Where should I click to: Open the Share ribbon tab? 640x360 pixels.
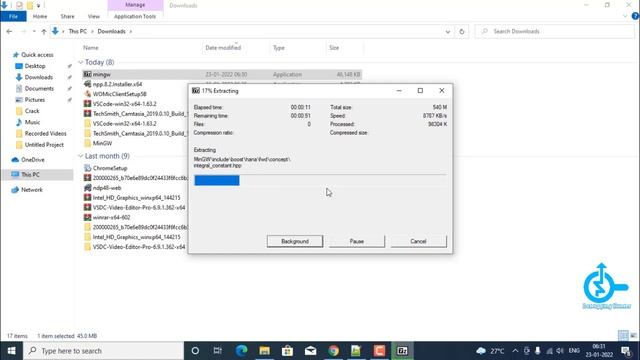[x=67, y=16]
